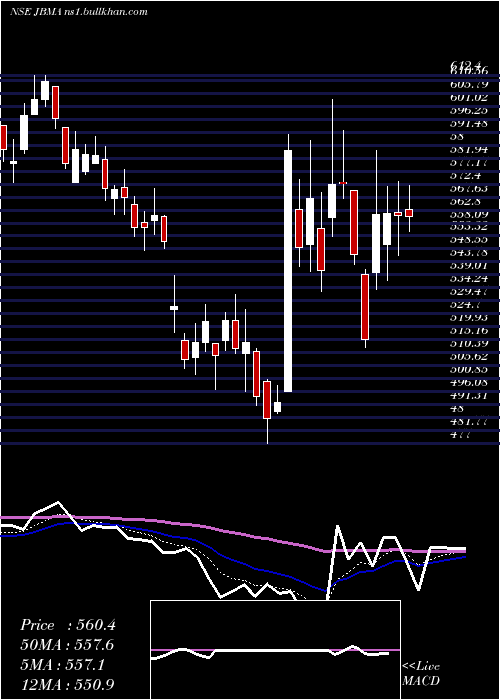Click the 491.31 price axis label

(469, 395)
